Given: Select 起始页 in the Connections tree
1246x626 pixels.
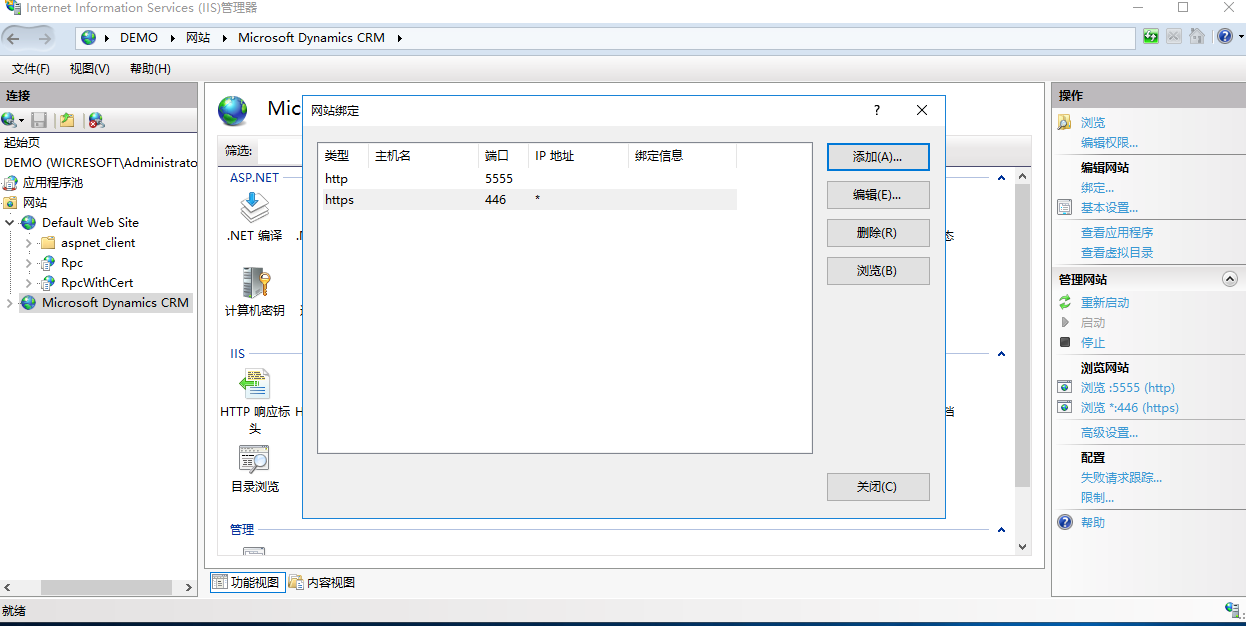Looking at the screenshot, I should click(22, 143).
